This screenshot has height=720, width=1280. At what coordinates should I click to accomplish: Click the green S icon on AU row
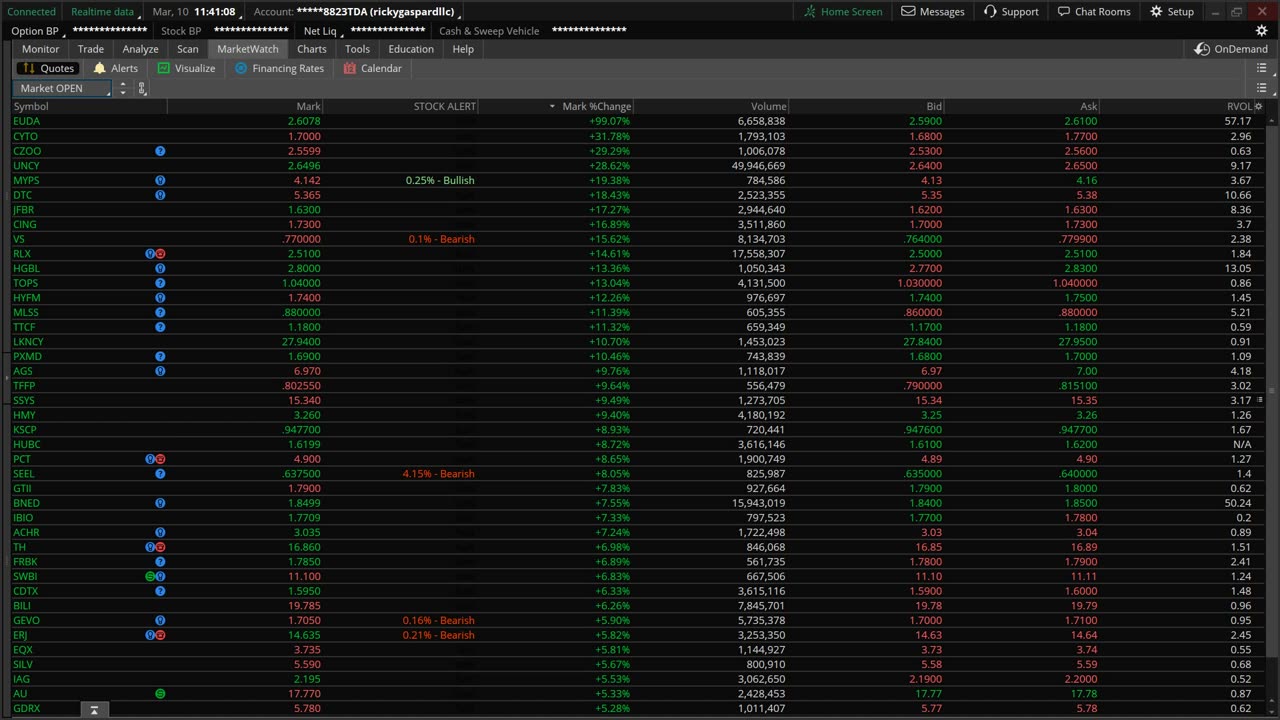[160, 693]
